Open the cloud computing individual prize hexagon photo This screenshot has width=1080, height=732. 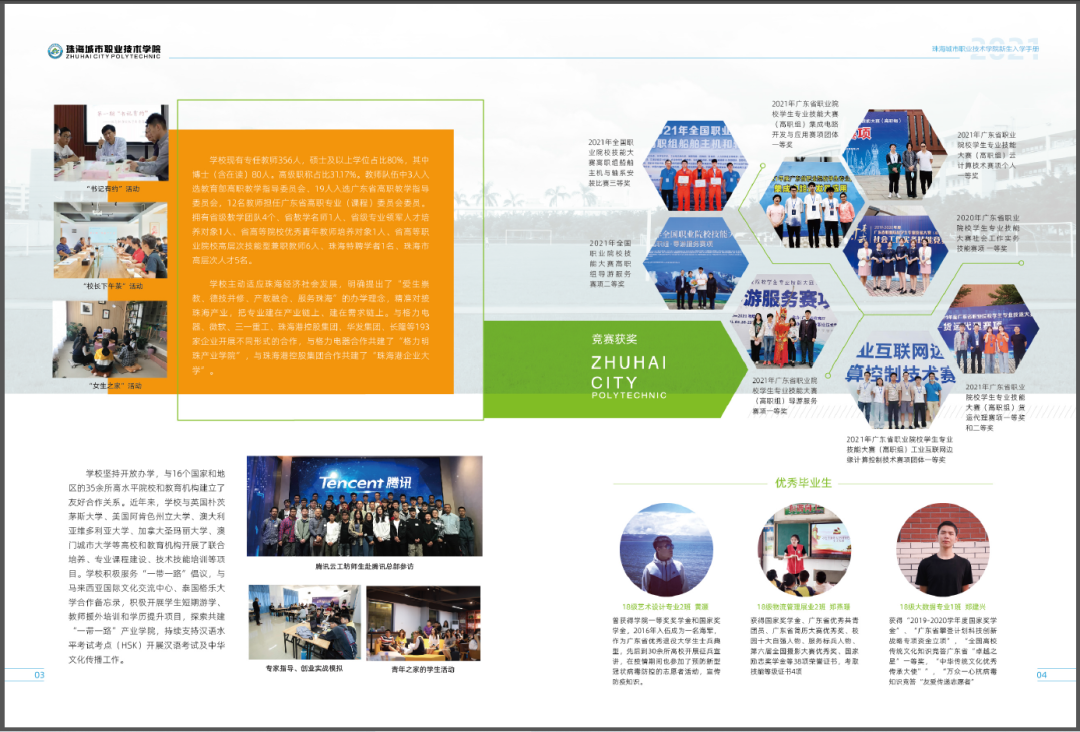[x=897, y=155]
